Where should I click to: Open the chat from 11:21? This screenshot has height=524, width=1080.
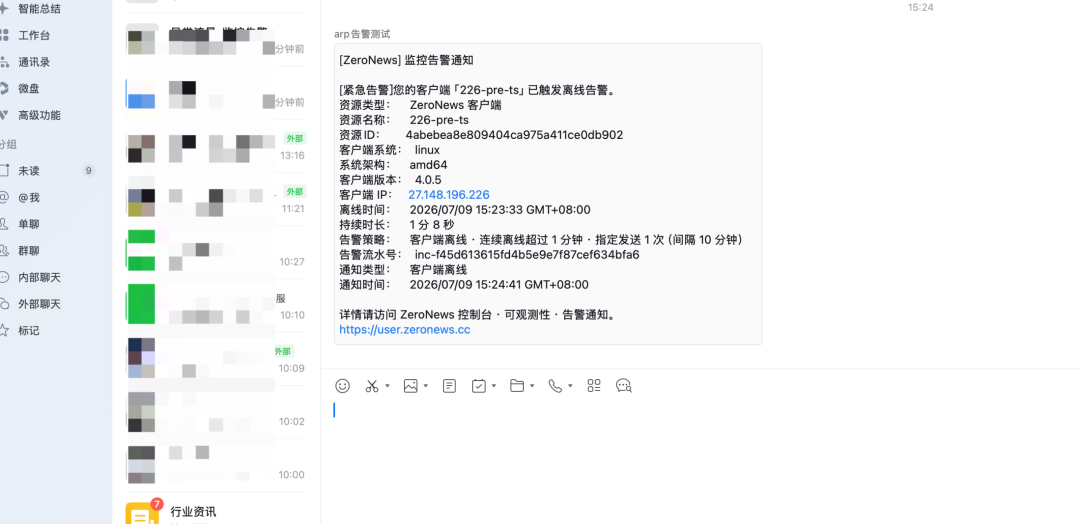click(216, 200)
